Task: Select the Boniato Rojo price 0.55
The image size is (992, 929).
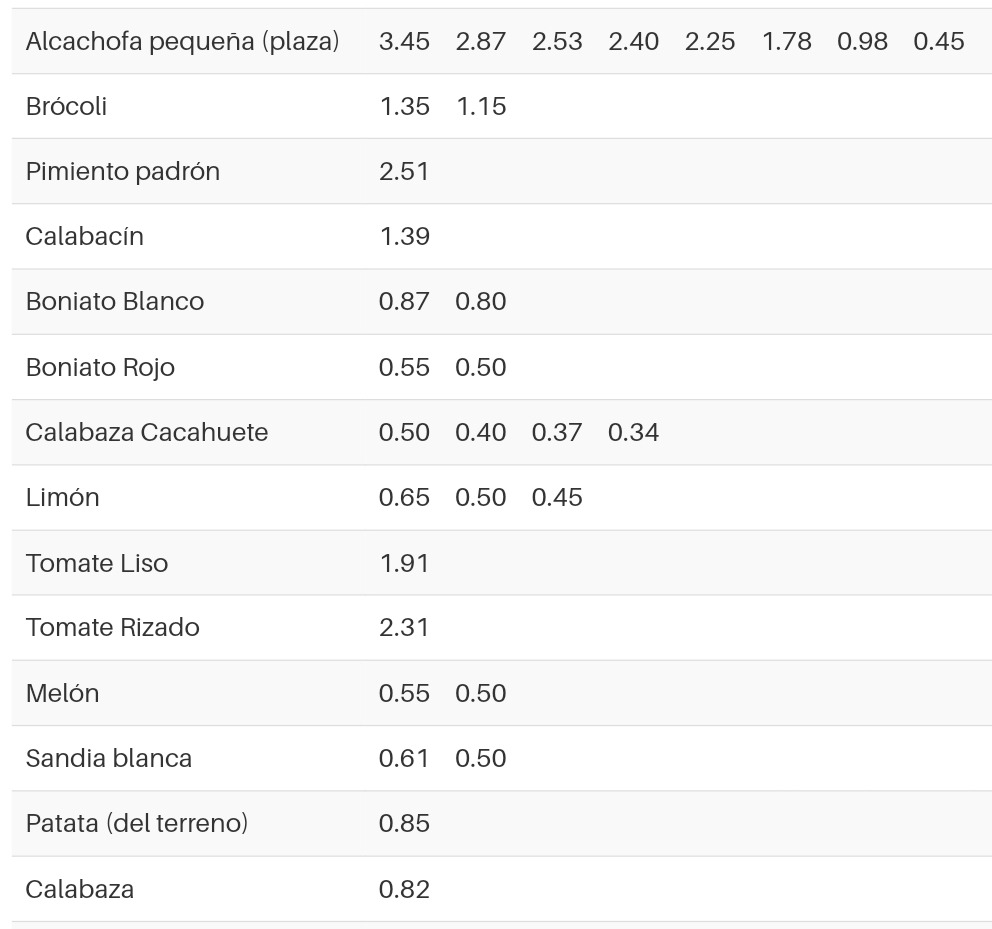Action: click(x=404, y=368)
